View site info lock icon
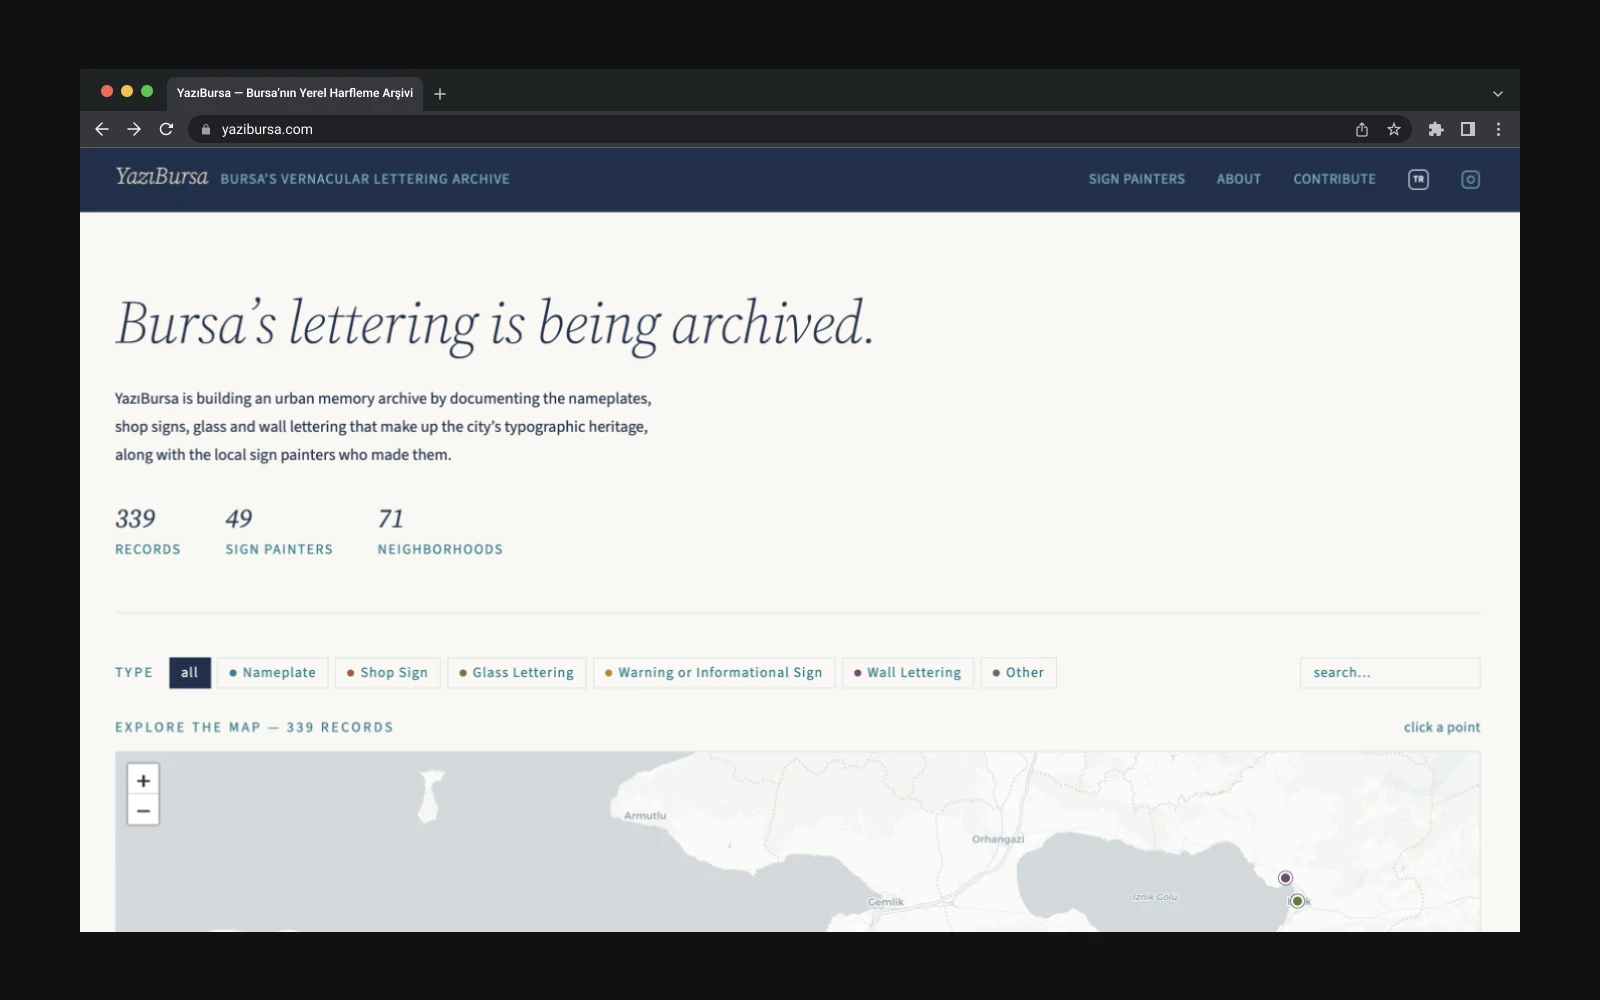The height and width of the screenshot is (1000, 1600). click(206, 129)
